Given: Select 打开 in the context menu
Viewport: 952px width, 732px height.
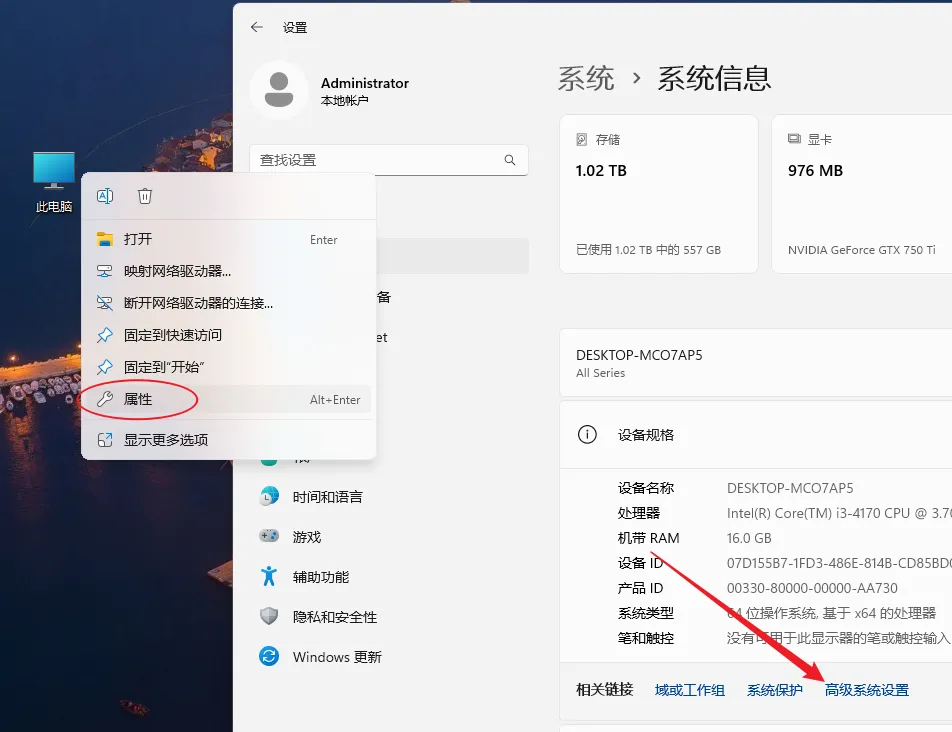Looking at the screenshot, I should coord(228,239).
